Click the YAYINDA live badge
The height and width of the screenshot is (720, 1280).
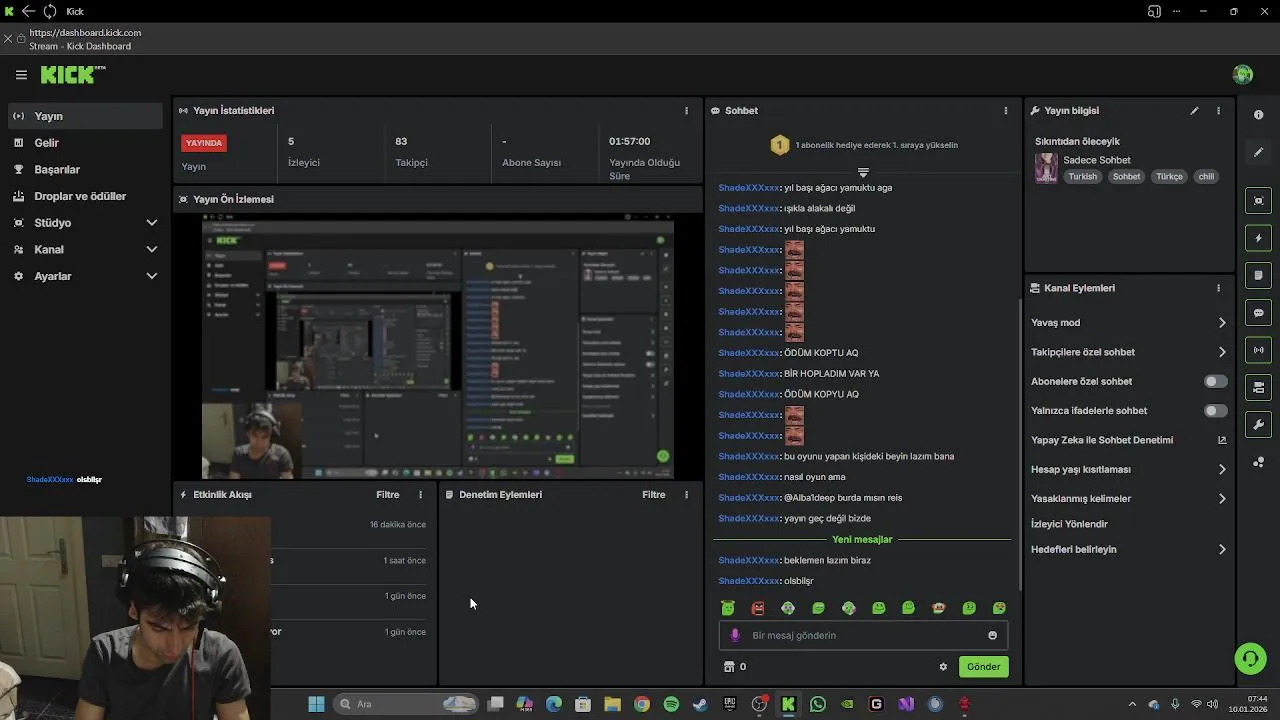pyautogui.click(x=204, y=143)
